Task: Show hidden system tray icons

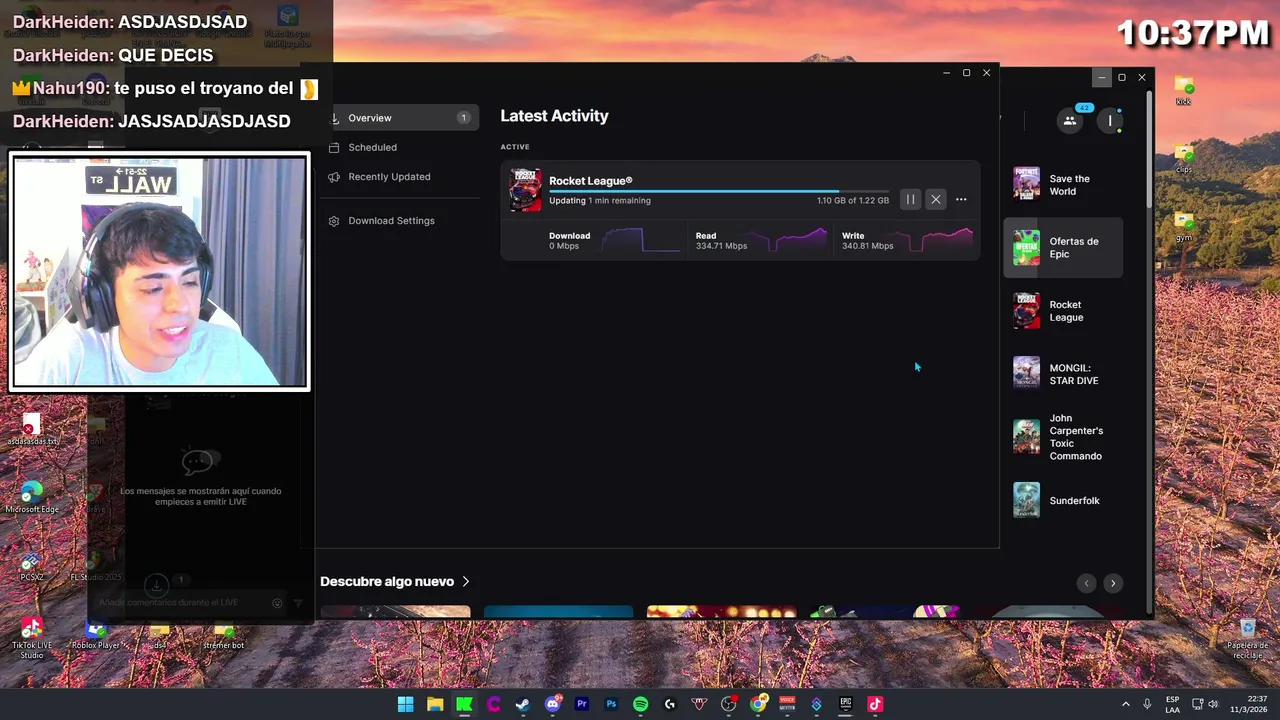Action: [1126, 704]
